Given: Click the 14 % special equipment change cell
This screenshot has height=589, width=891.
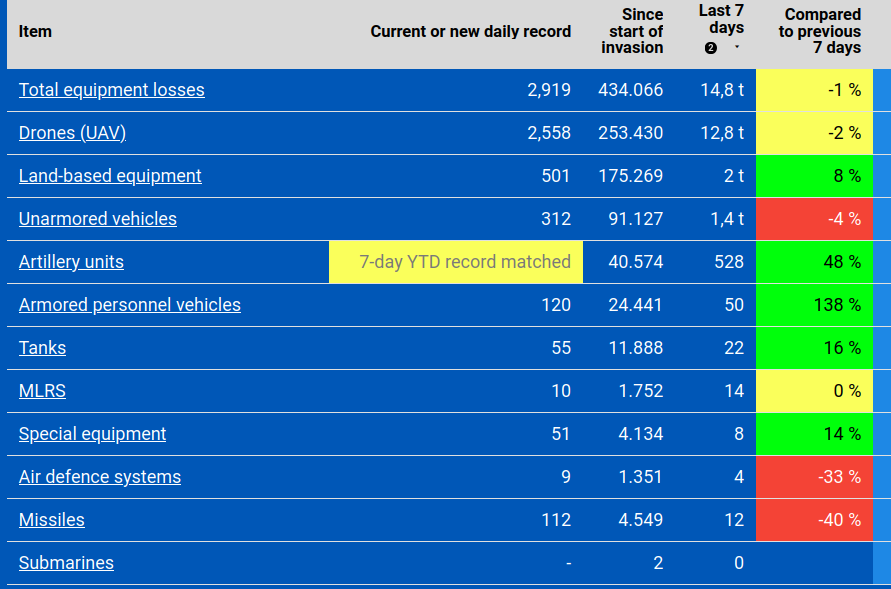Looking at the screenshot, I should [x=814, y=434].
